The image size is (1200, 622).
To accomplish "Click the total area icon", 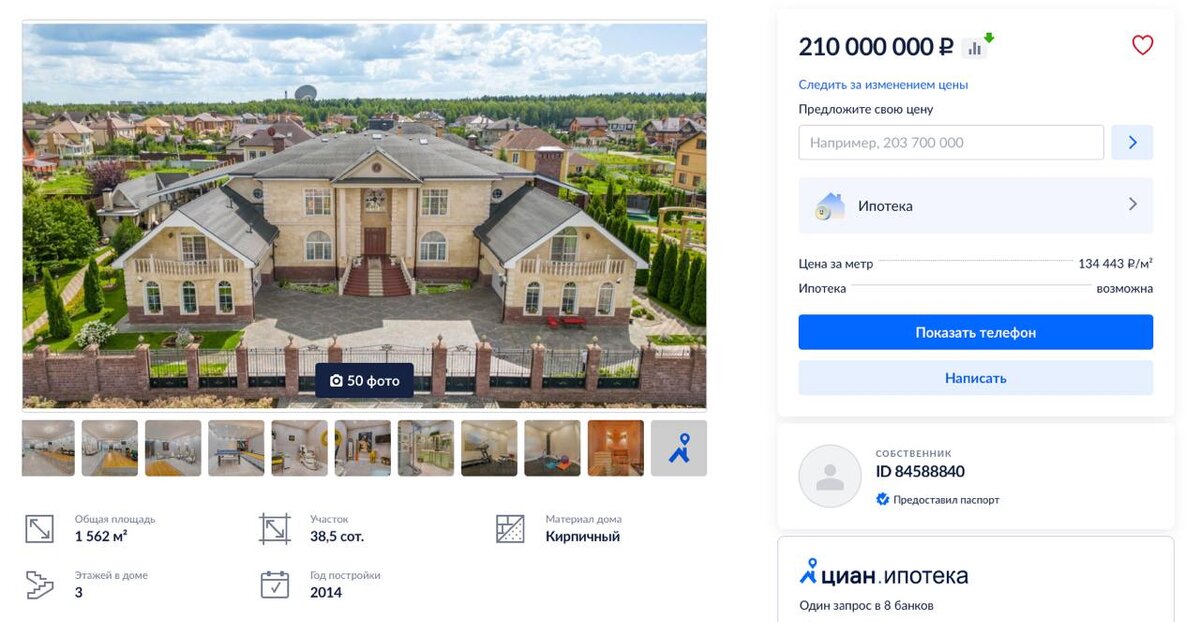I will coord(39,529).
